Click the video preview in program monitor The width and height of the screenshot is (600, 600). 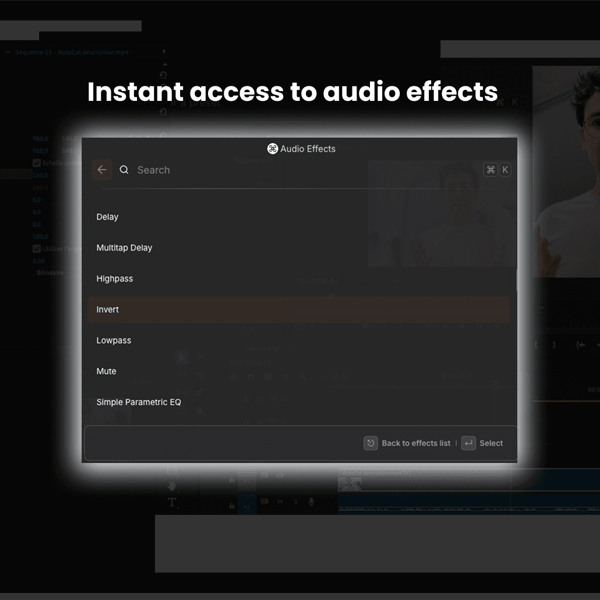tap(566, 172)
